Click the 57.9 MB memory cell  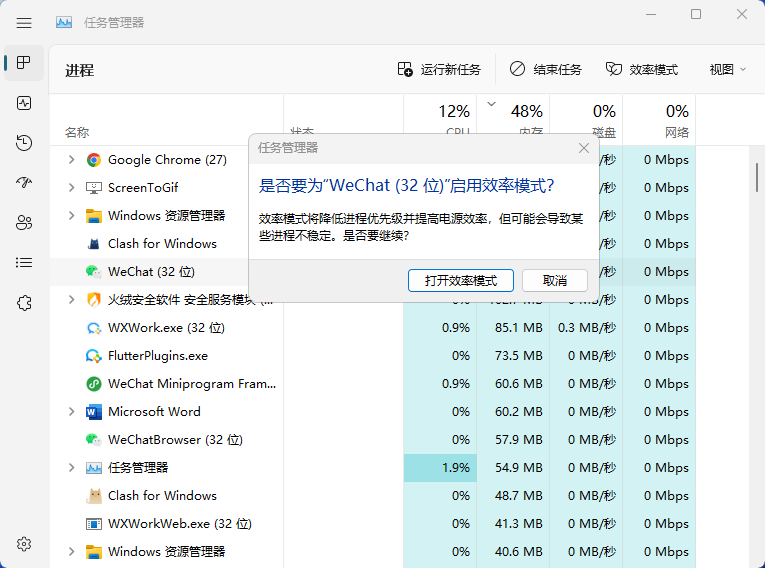tap(513, 440)
